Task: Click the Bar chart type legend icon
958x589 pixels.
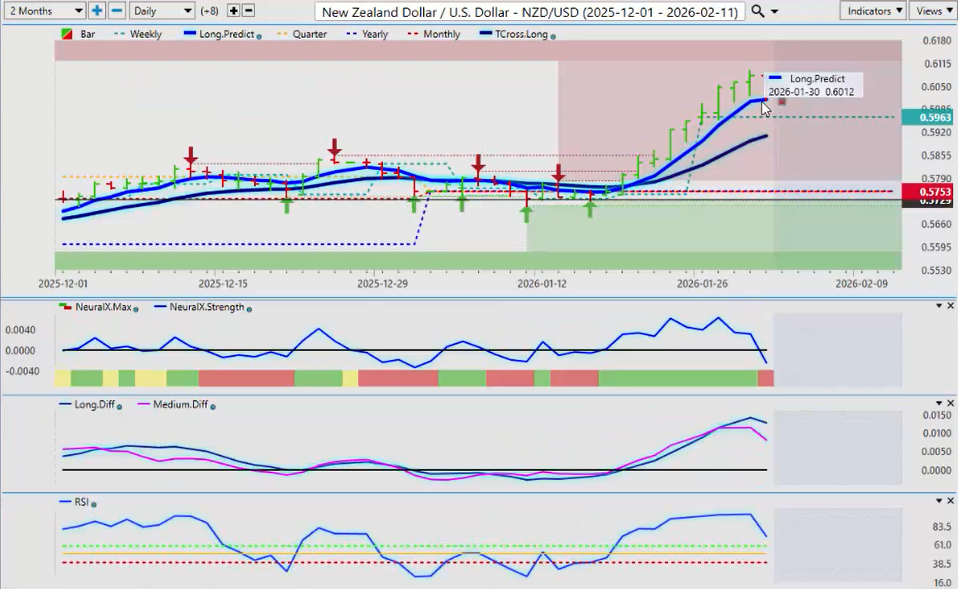Action: [x=67, y=34]
